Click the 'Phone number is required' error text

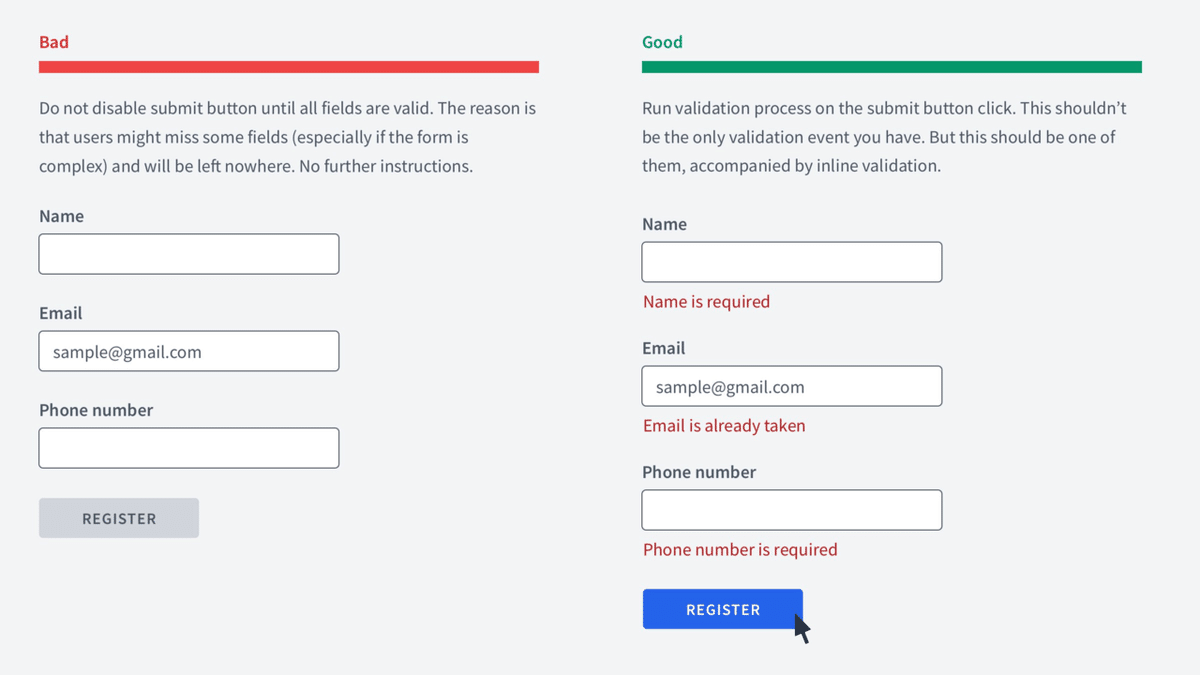[740, 550]
